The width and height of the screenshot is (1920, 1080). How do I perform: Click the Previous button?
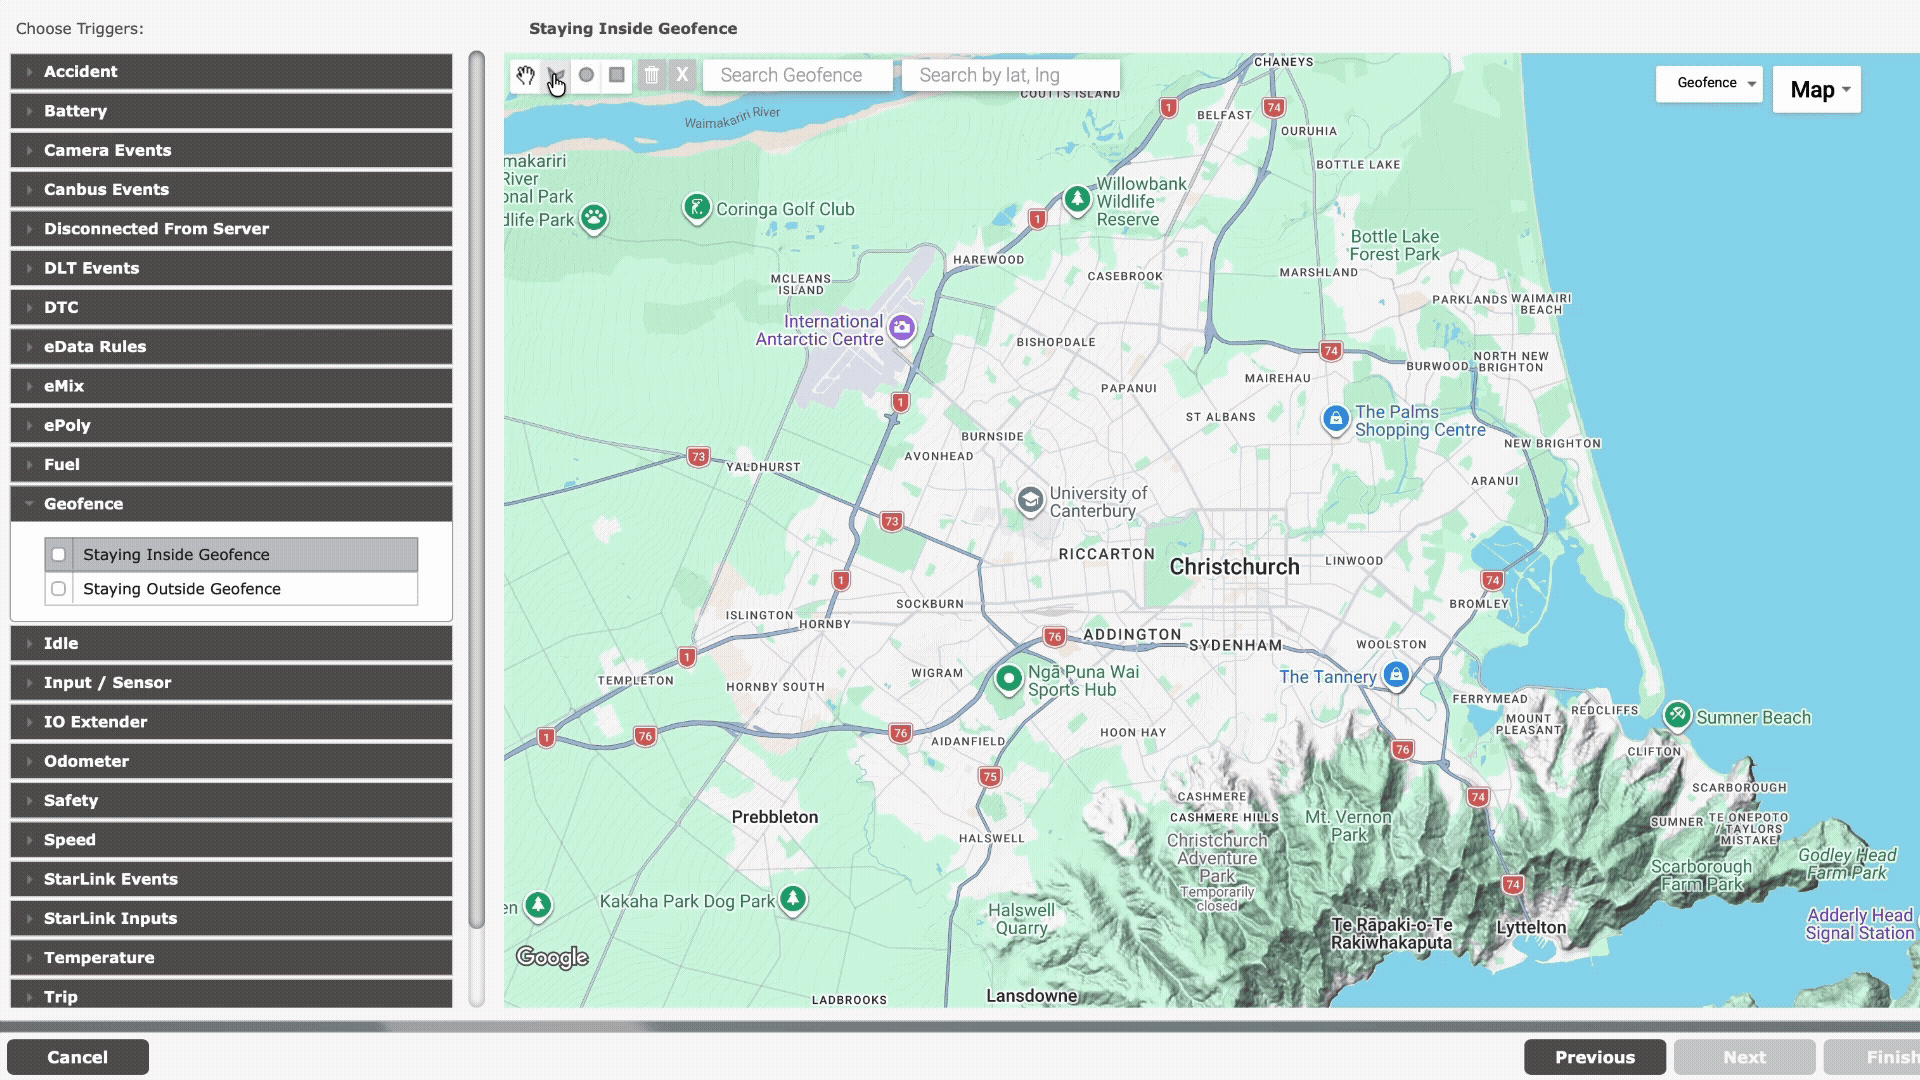tap(1595, 1057)
